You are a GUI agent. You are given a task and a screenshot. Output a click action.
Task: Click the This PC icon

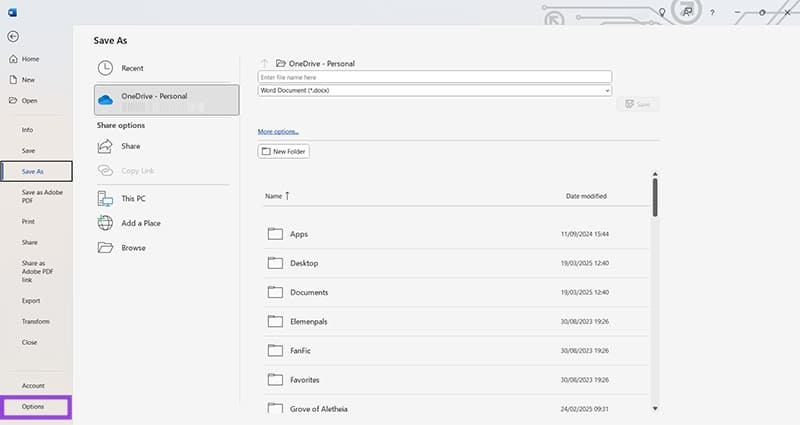pos(106,198)
